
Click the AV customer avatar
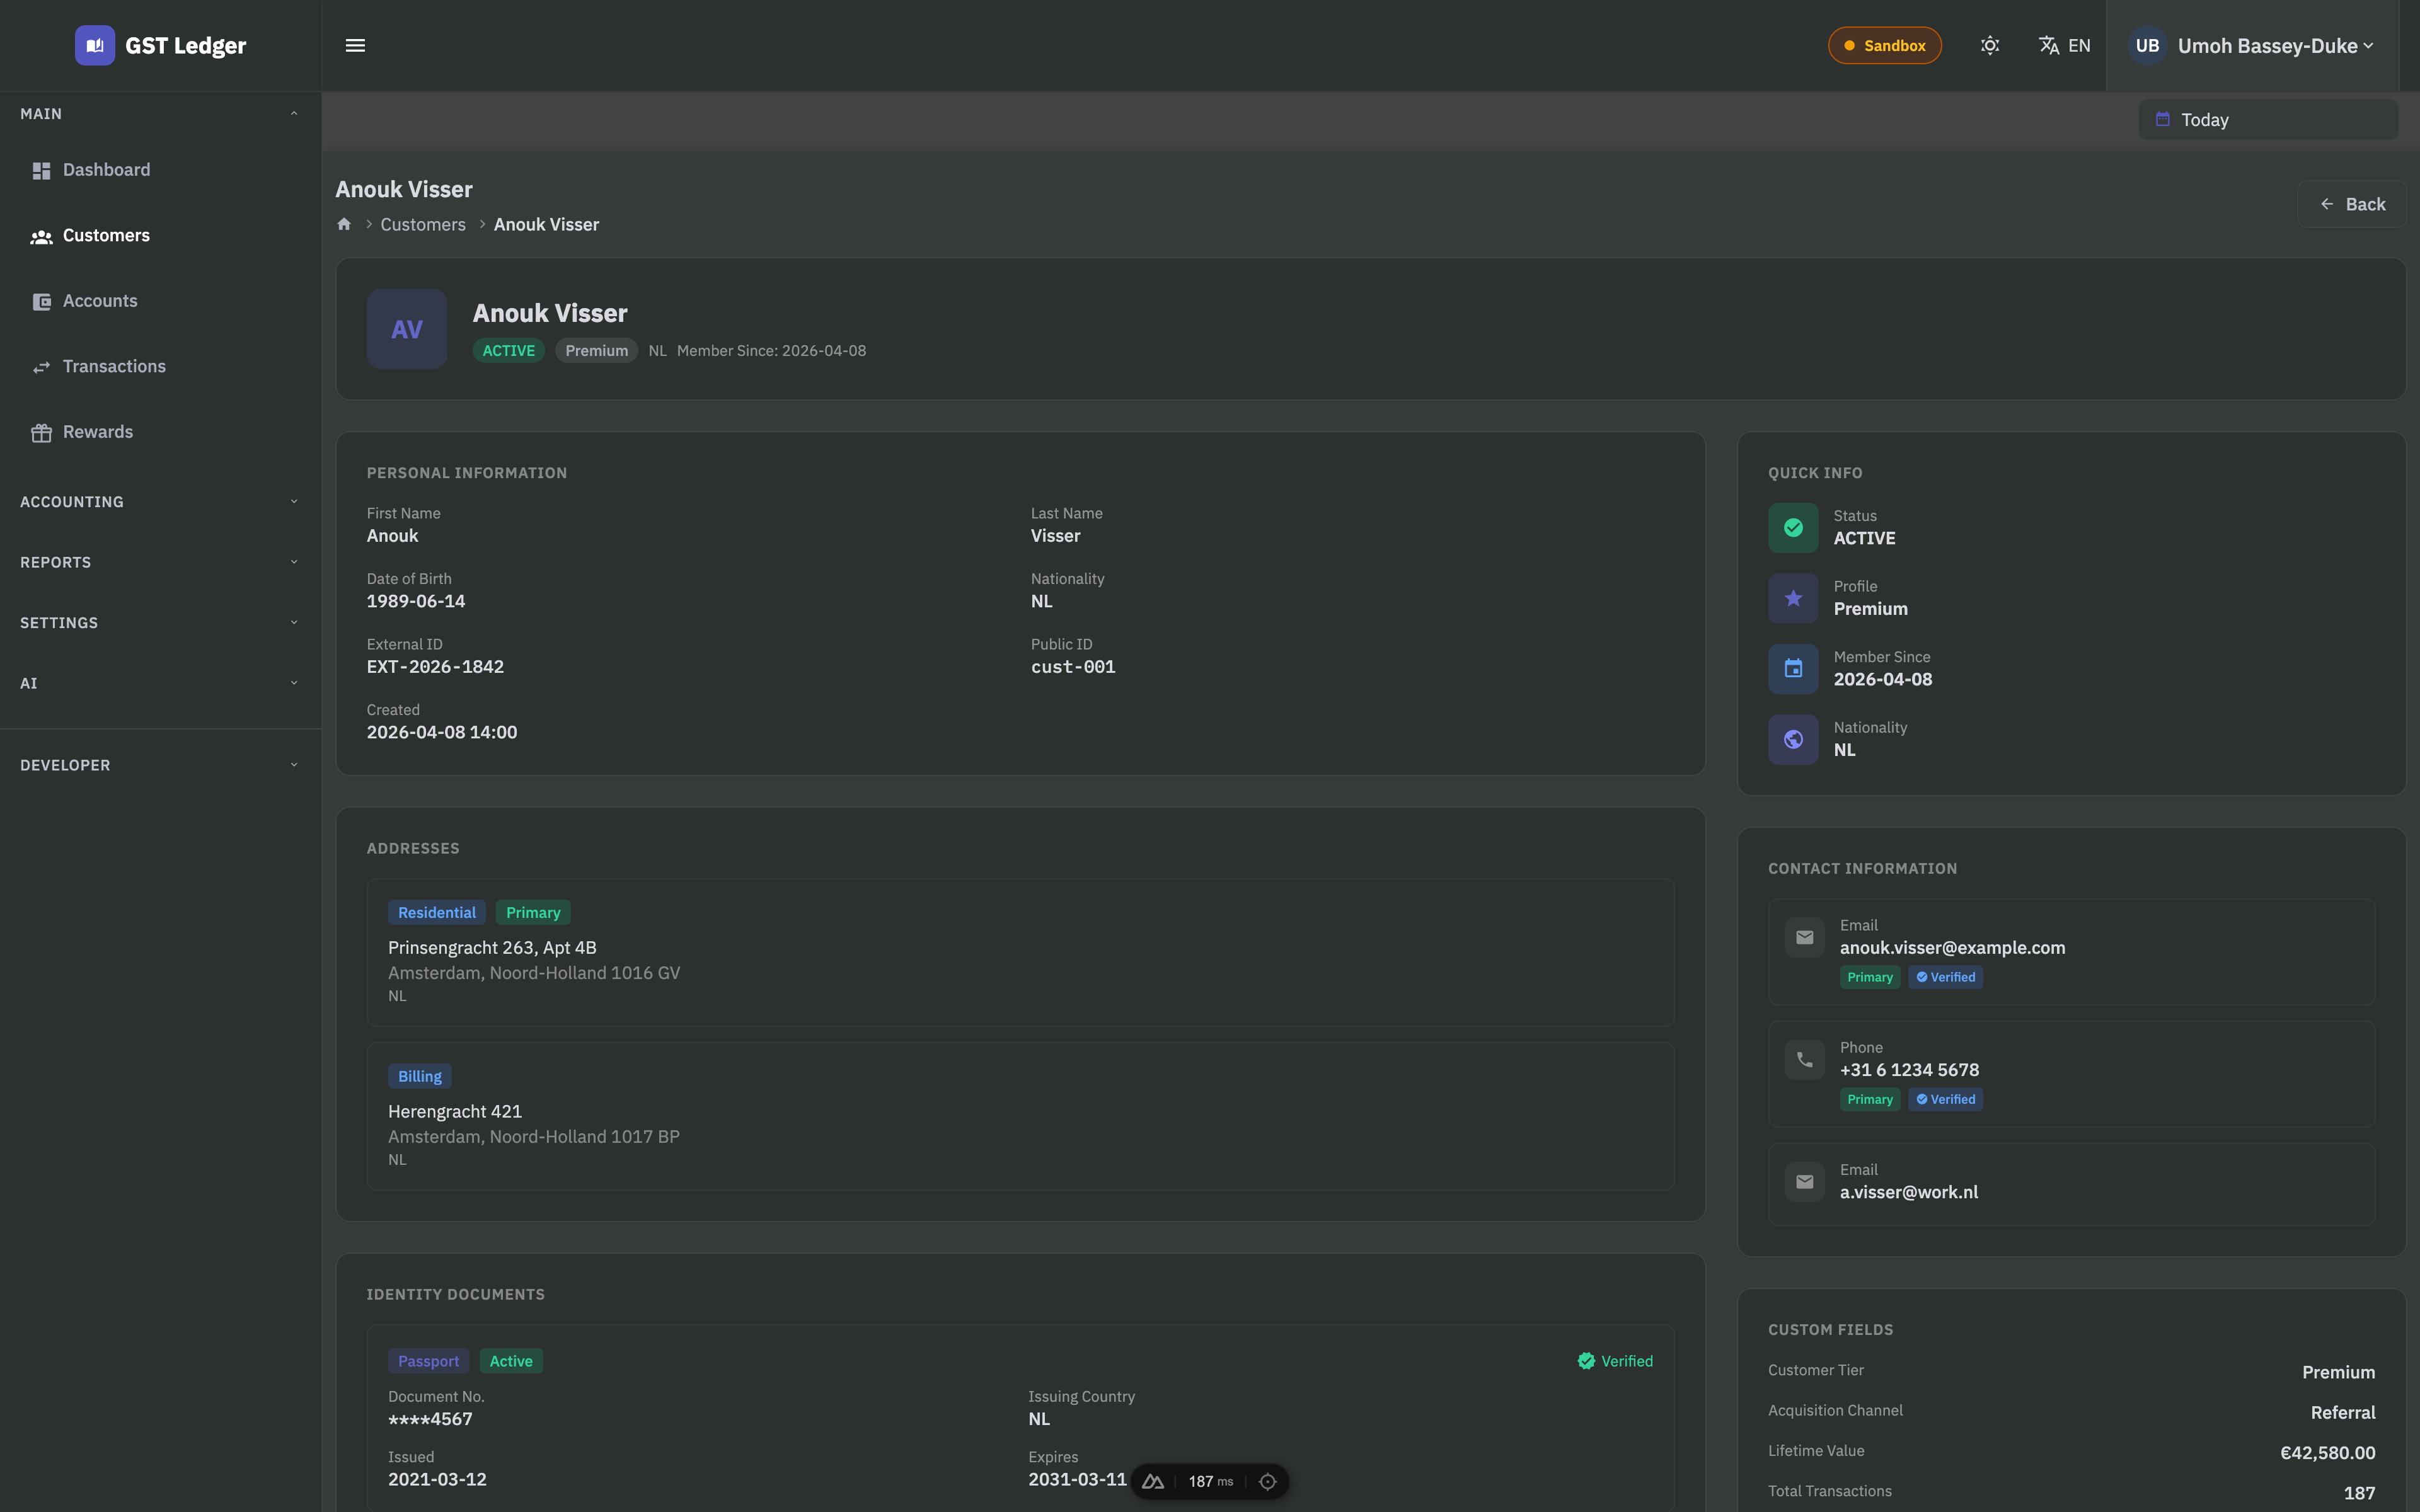[x=406, y=329]
